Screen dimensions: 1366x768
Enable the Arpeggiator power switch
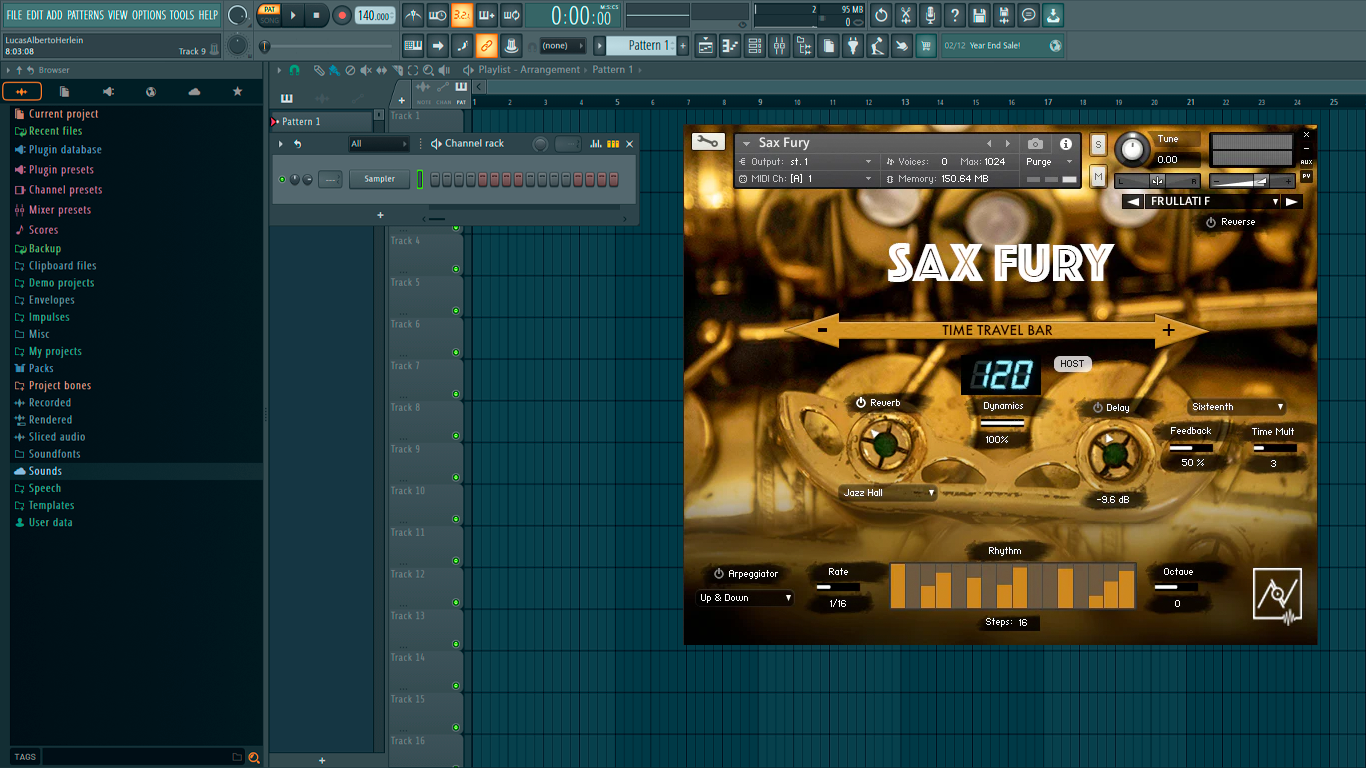tap(719, 574)
